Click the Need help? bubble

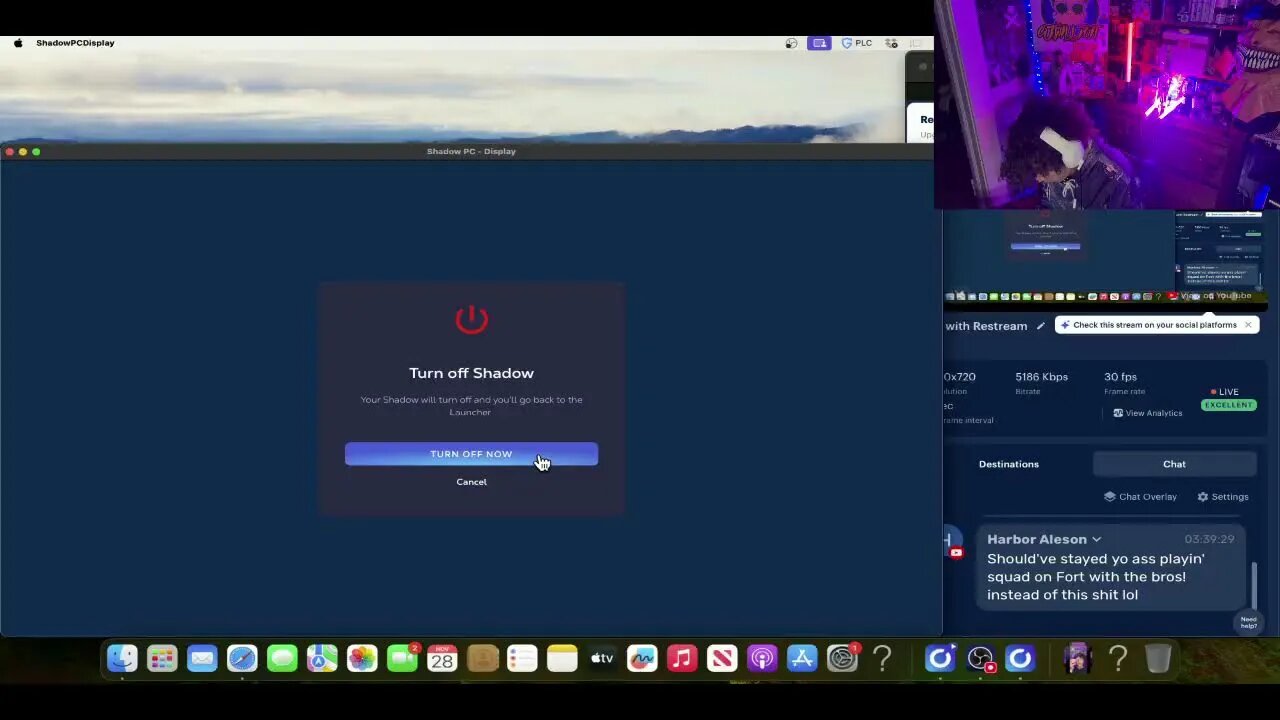pos(1249,622)
